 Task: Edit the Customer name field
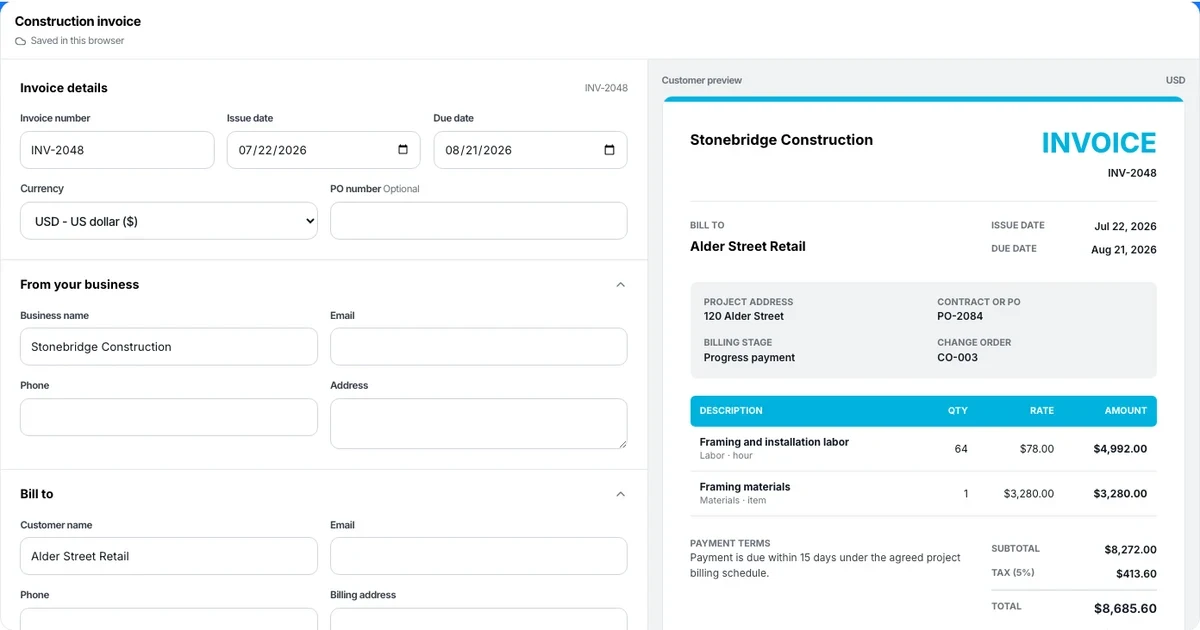[169, 556]
